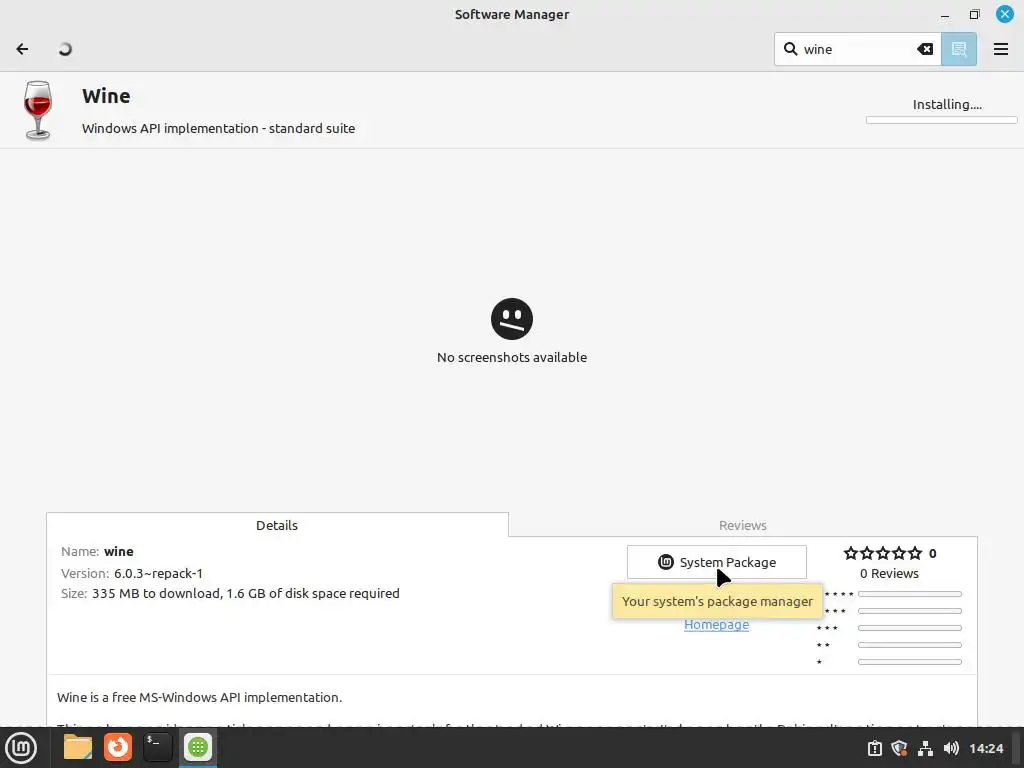This screenshot has height=768, width=1024.
Task: Maximize the Software Manager window
Action: [974, 14]
